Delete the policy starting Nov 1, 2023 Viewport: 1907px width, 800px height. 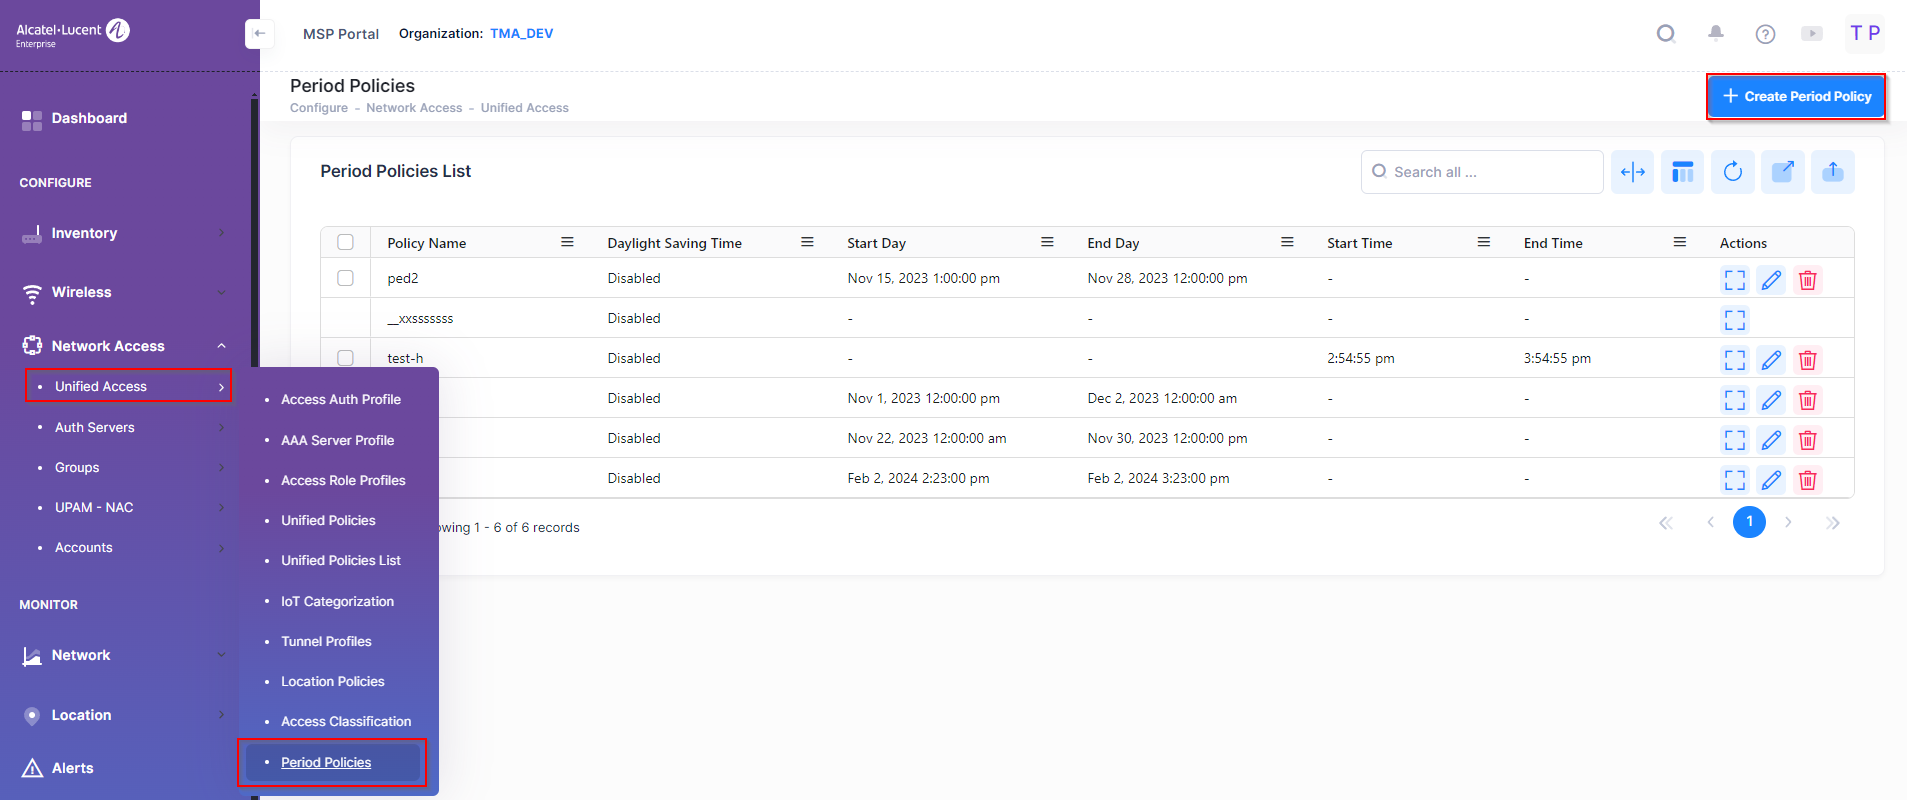click(x=1808, y=400)
